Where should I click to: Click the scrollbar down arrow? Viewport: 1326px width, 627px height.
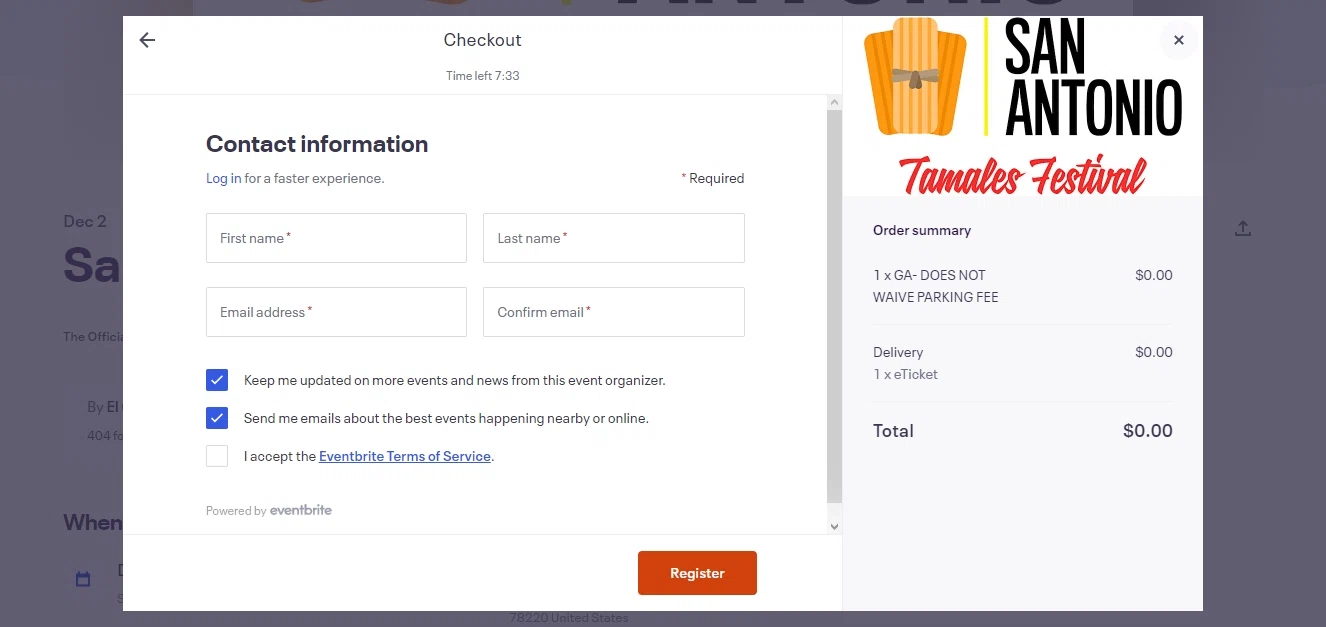(x=835, y=526)
